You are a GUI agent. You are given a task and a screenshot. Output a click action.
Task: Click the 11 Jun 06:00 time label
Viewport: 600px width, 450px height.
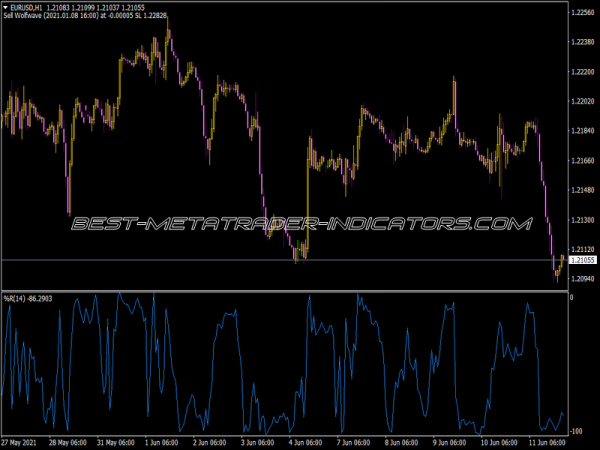(x=541, y=442)
